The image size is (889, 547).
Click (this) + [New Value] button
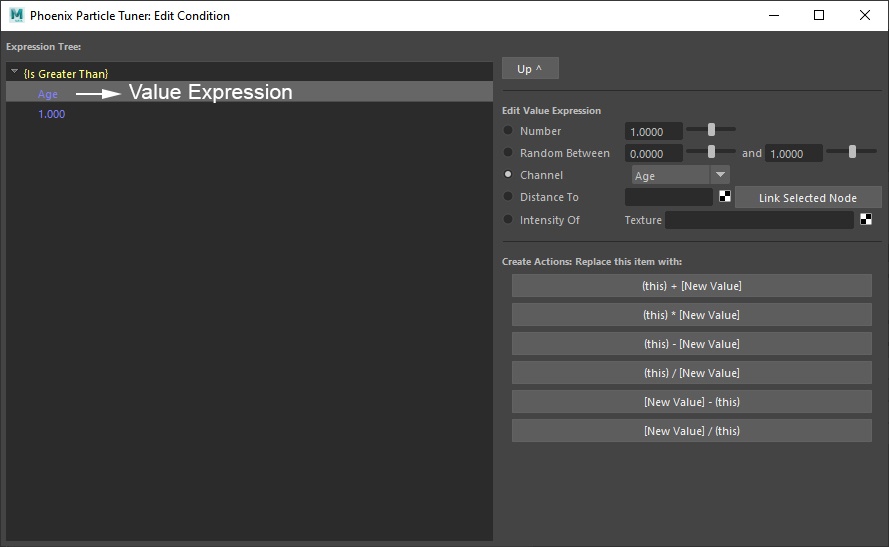[692, 286]
